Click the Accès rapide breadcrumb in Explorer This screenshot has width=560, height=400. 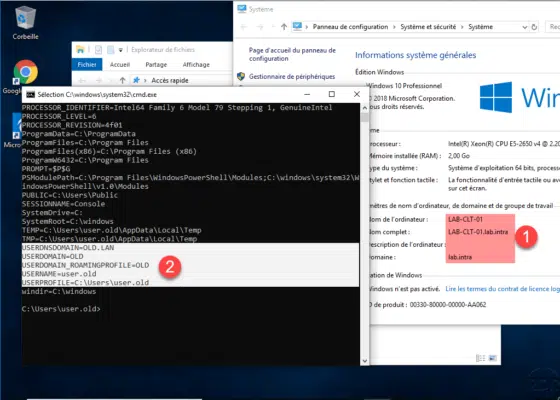point(170,81)
